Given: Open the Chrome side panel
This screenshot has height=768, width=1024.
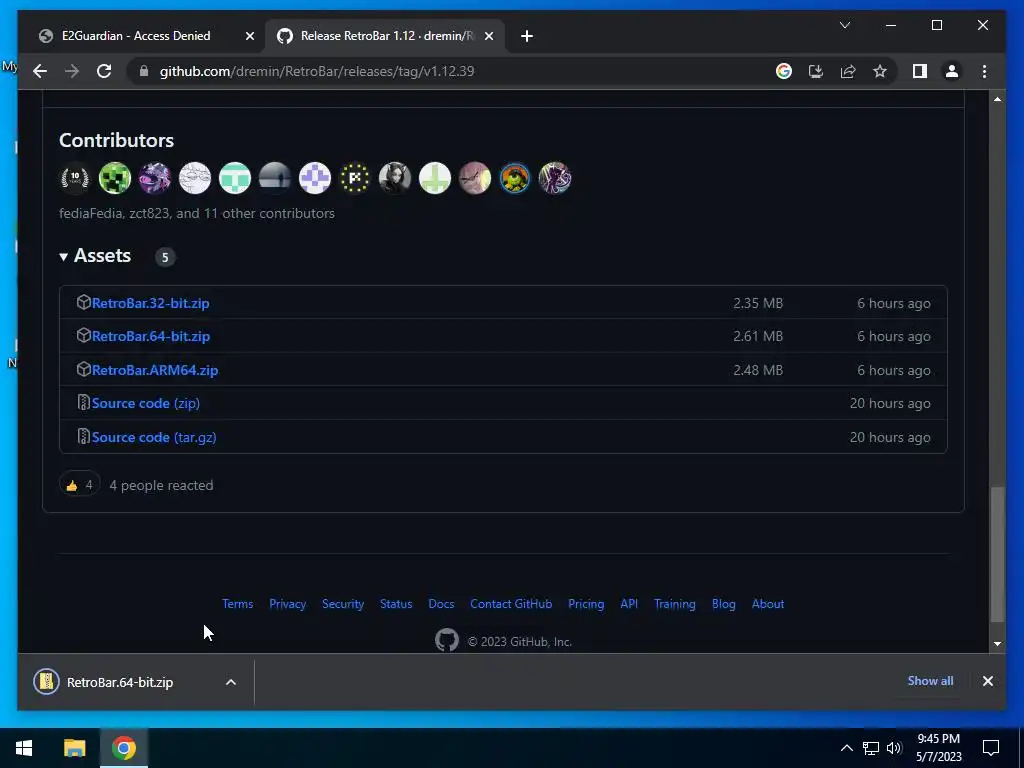Looking at the screenshot, I should 920,71.
